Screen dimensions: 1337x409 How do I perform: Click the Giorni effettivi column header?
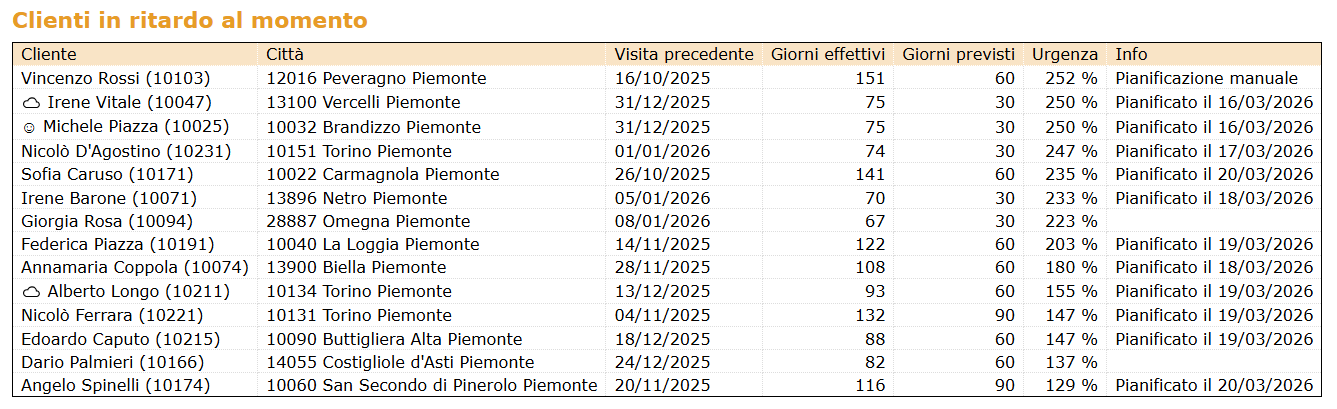coord(827,55)
